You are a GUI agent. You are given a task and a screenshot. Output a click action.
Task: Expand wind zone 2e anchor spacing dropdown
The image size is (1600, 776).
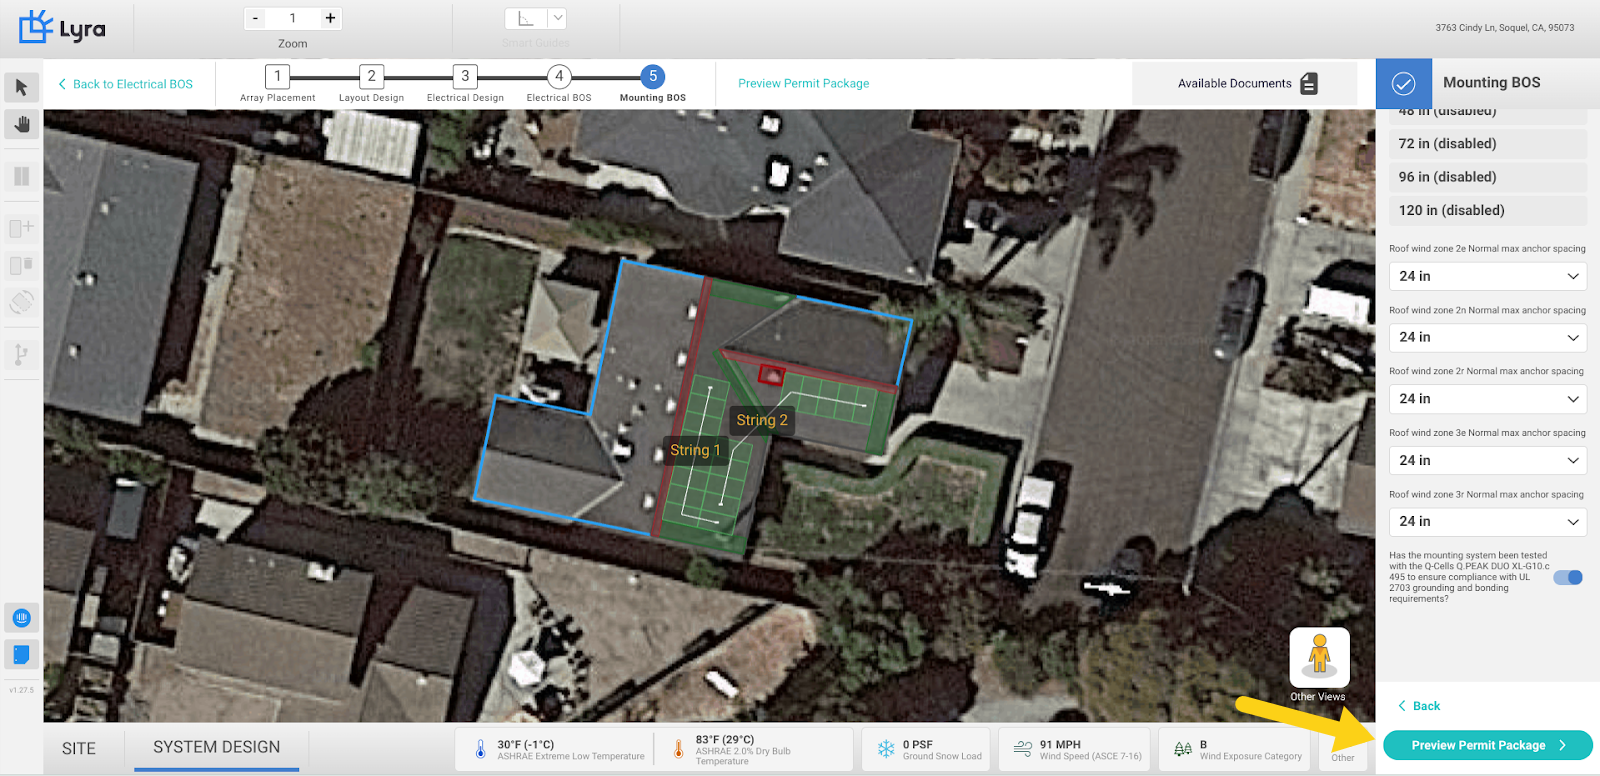[1487, 276]
